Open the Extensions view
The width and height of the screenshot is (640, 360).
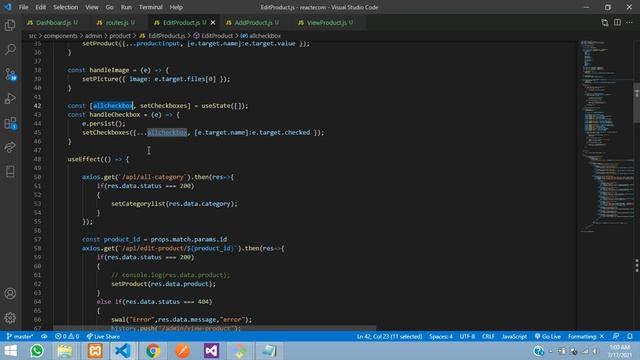coord(10,123)
